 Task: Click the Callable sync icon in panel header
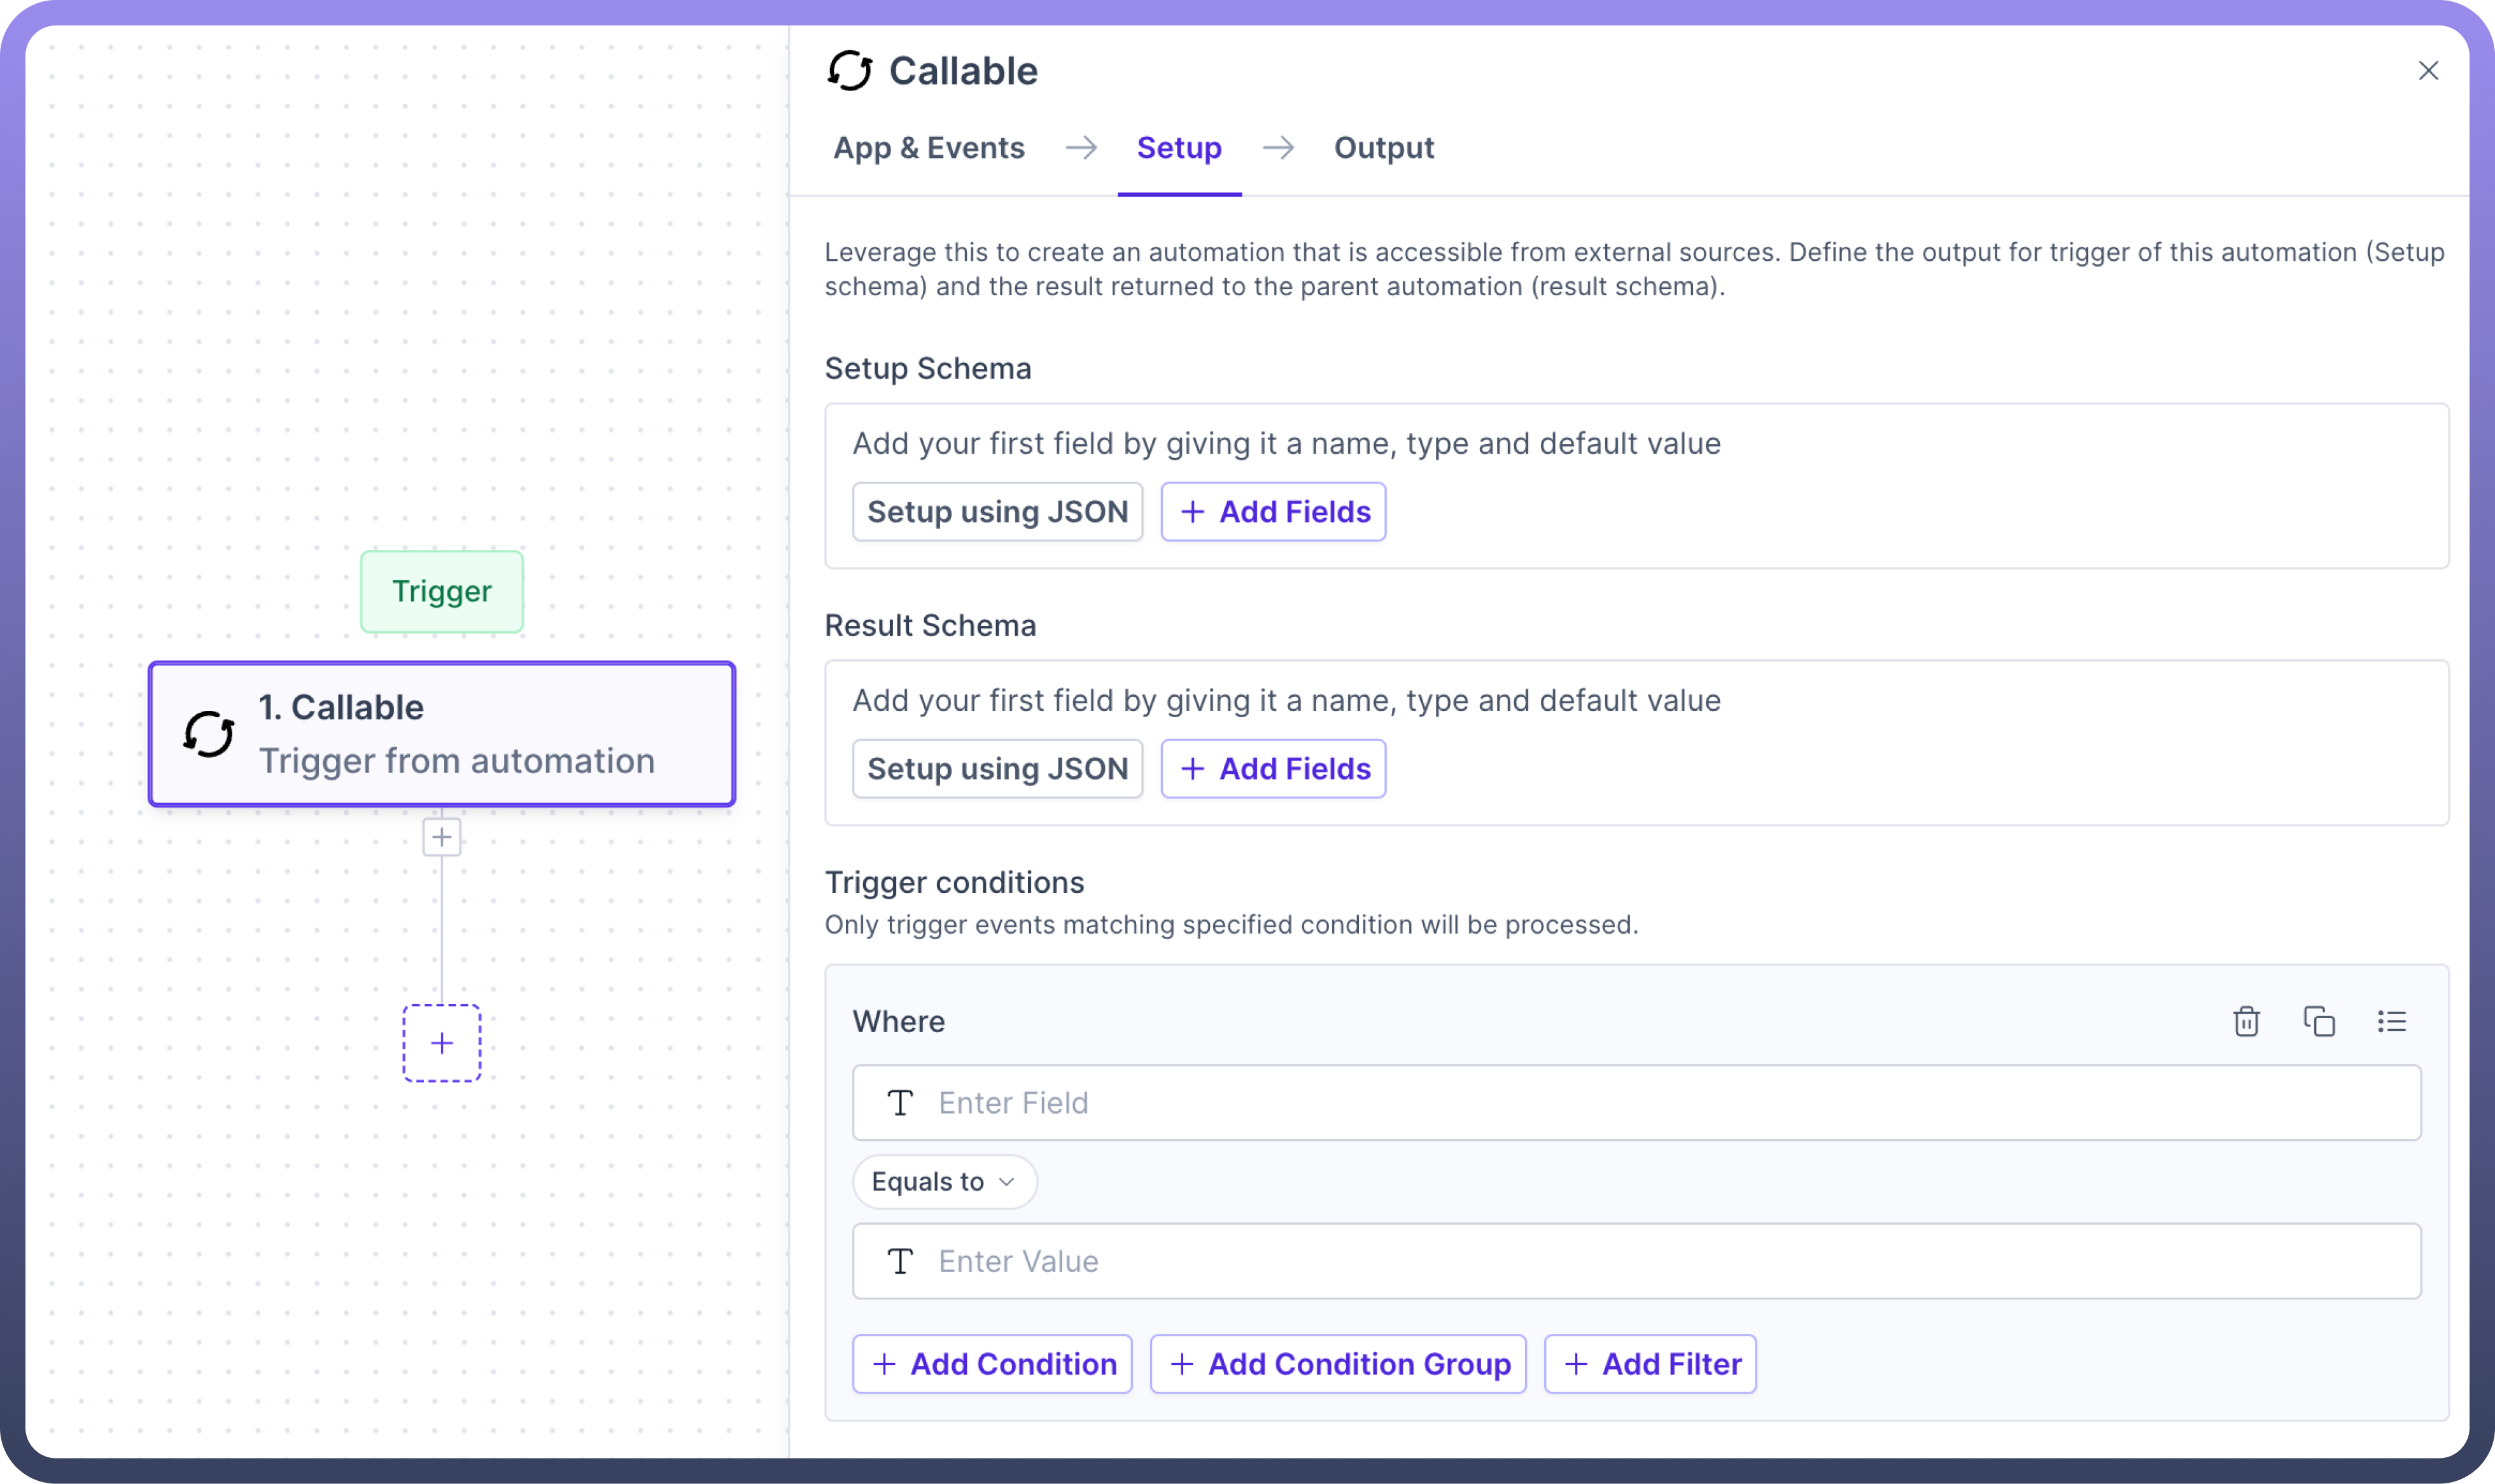tap(849, 71)
